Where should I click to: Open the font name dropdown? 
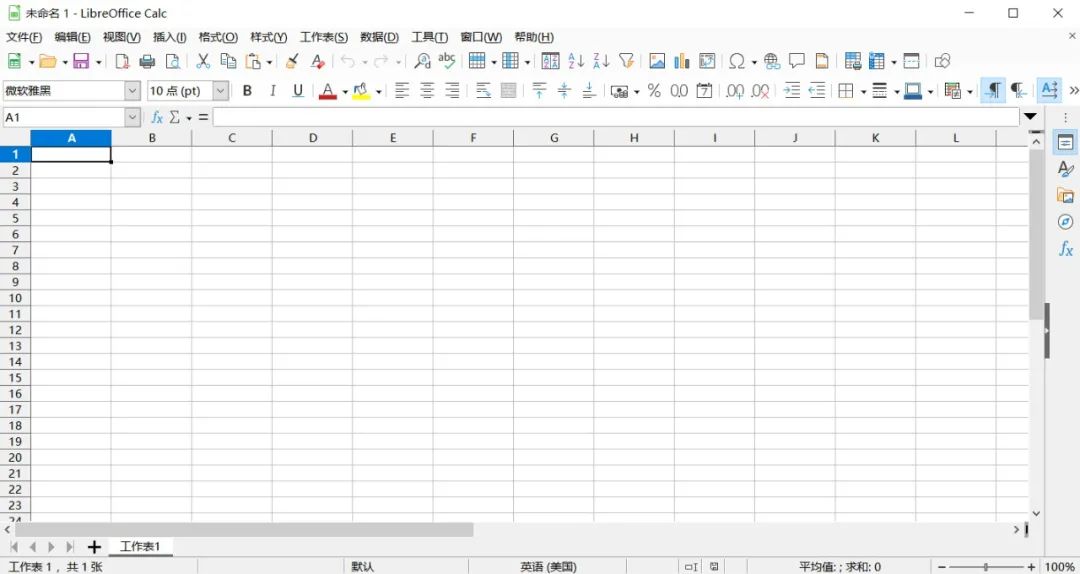[x=132, y=90]
